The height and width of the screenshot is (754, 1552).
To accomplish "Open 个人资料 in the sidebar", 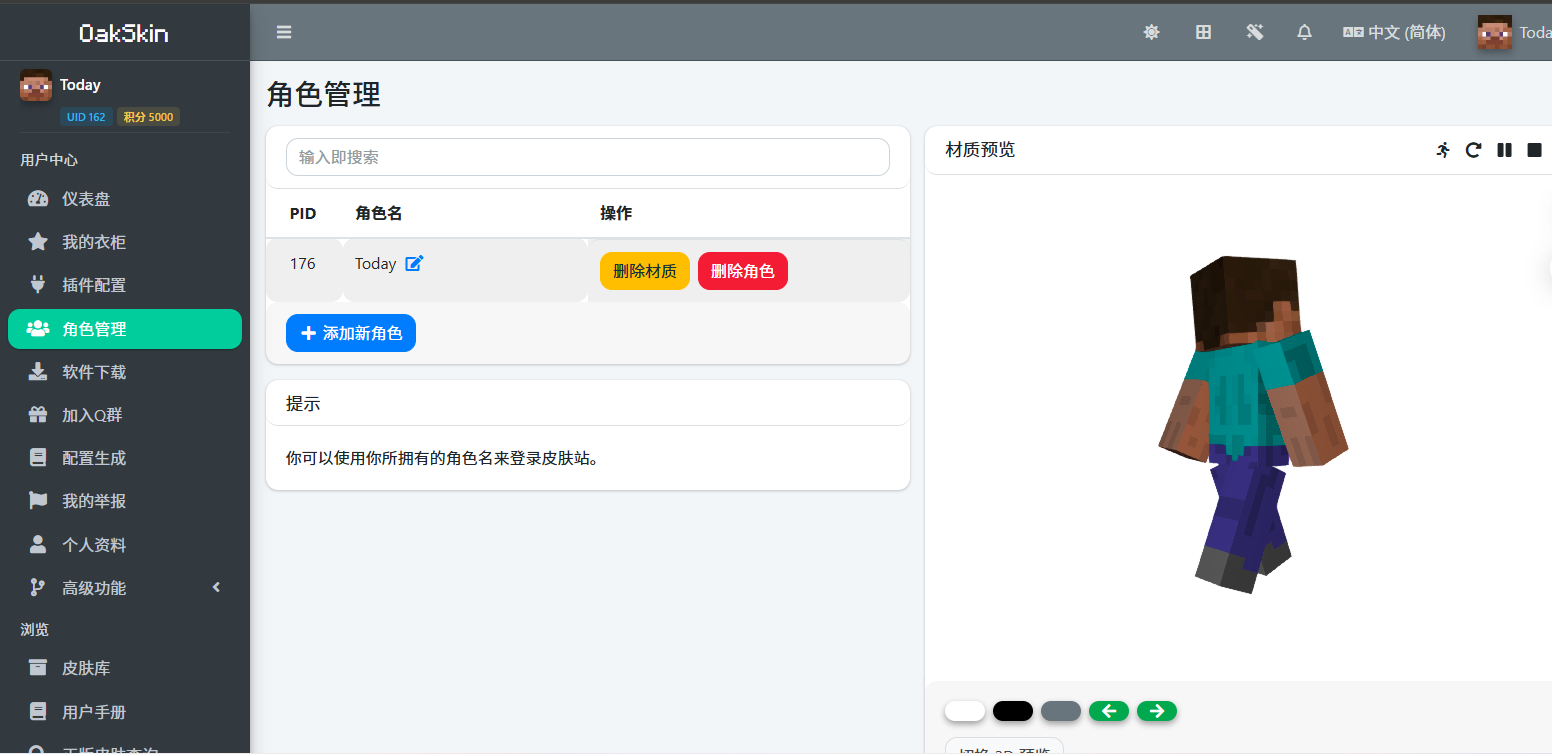I will point(125,545).
